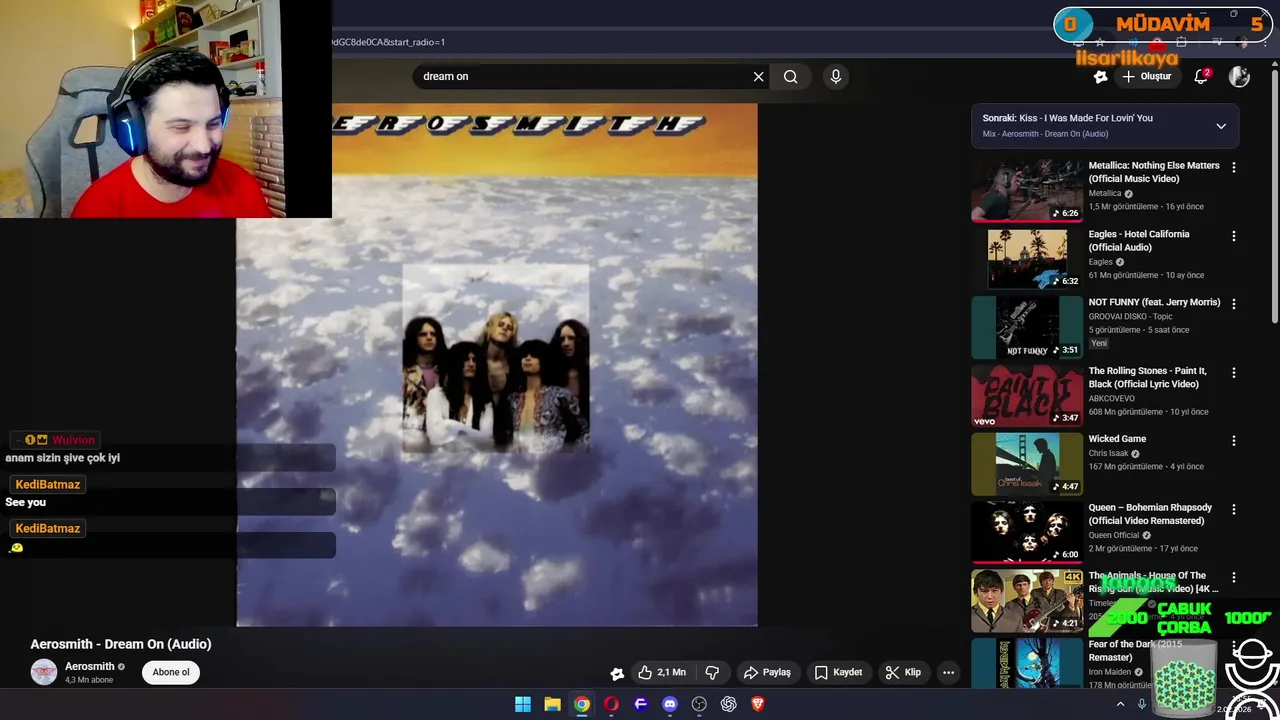Open The Animals House Of The Rising Sun thumbnail

1027,600
